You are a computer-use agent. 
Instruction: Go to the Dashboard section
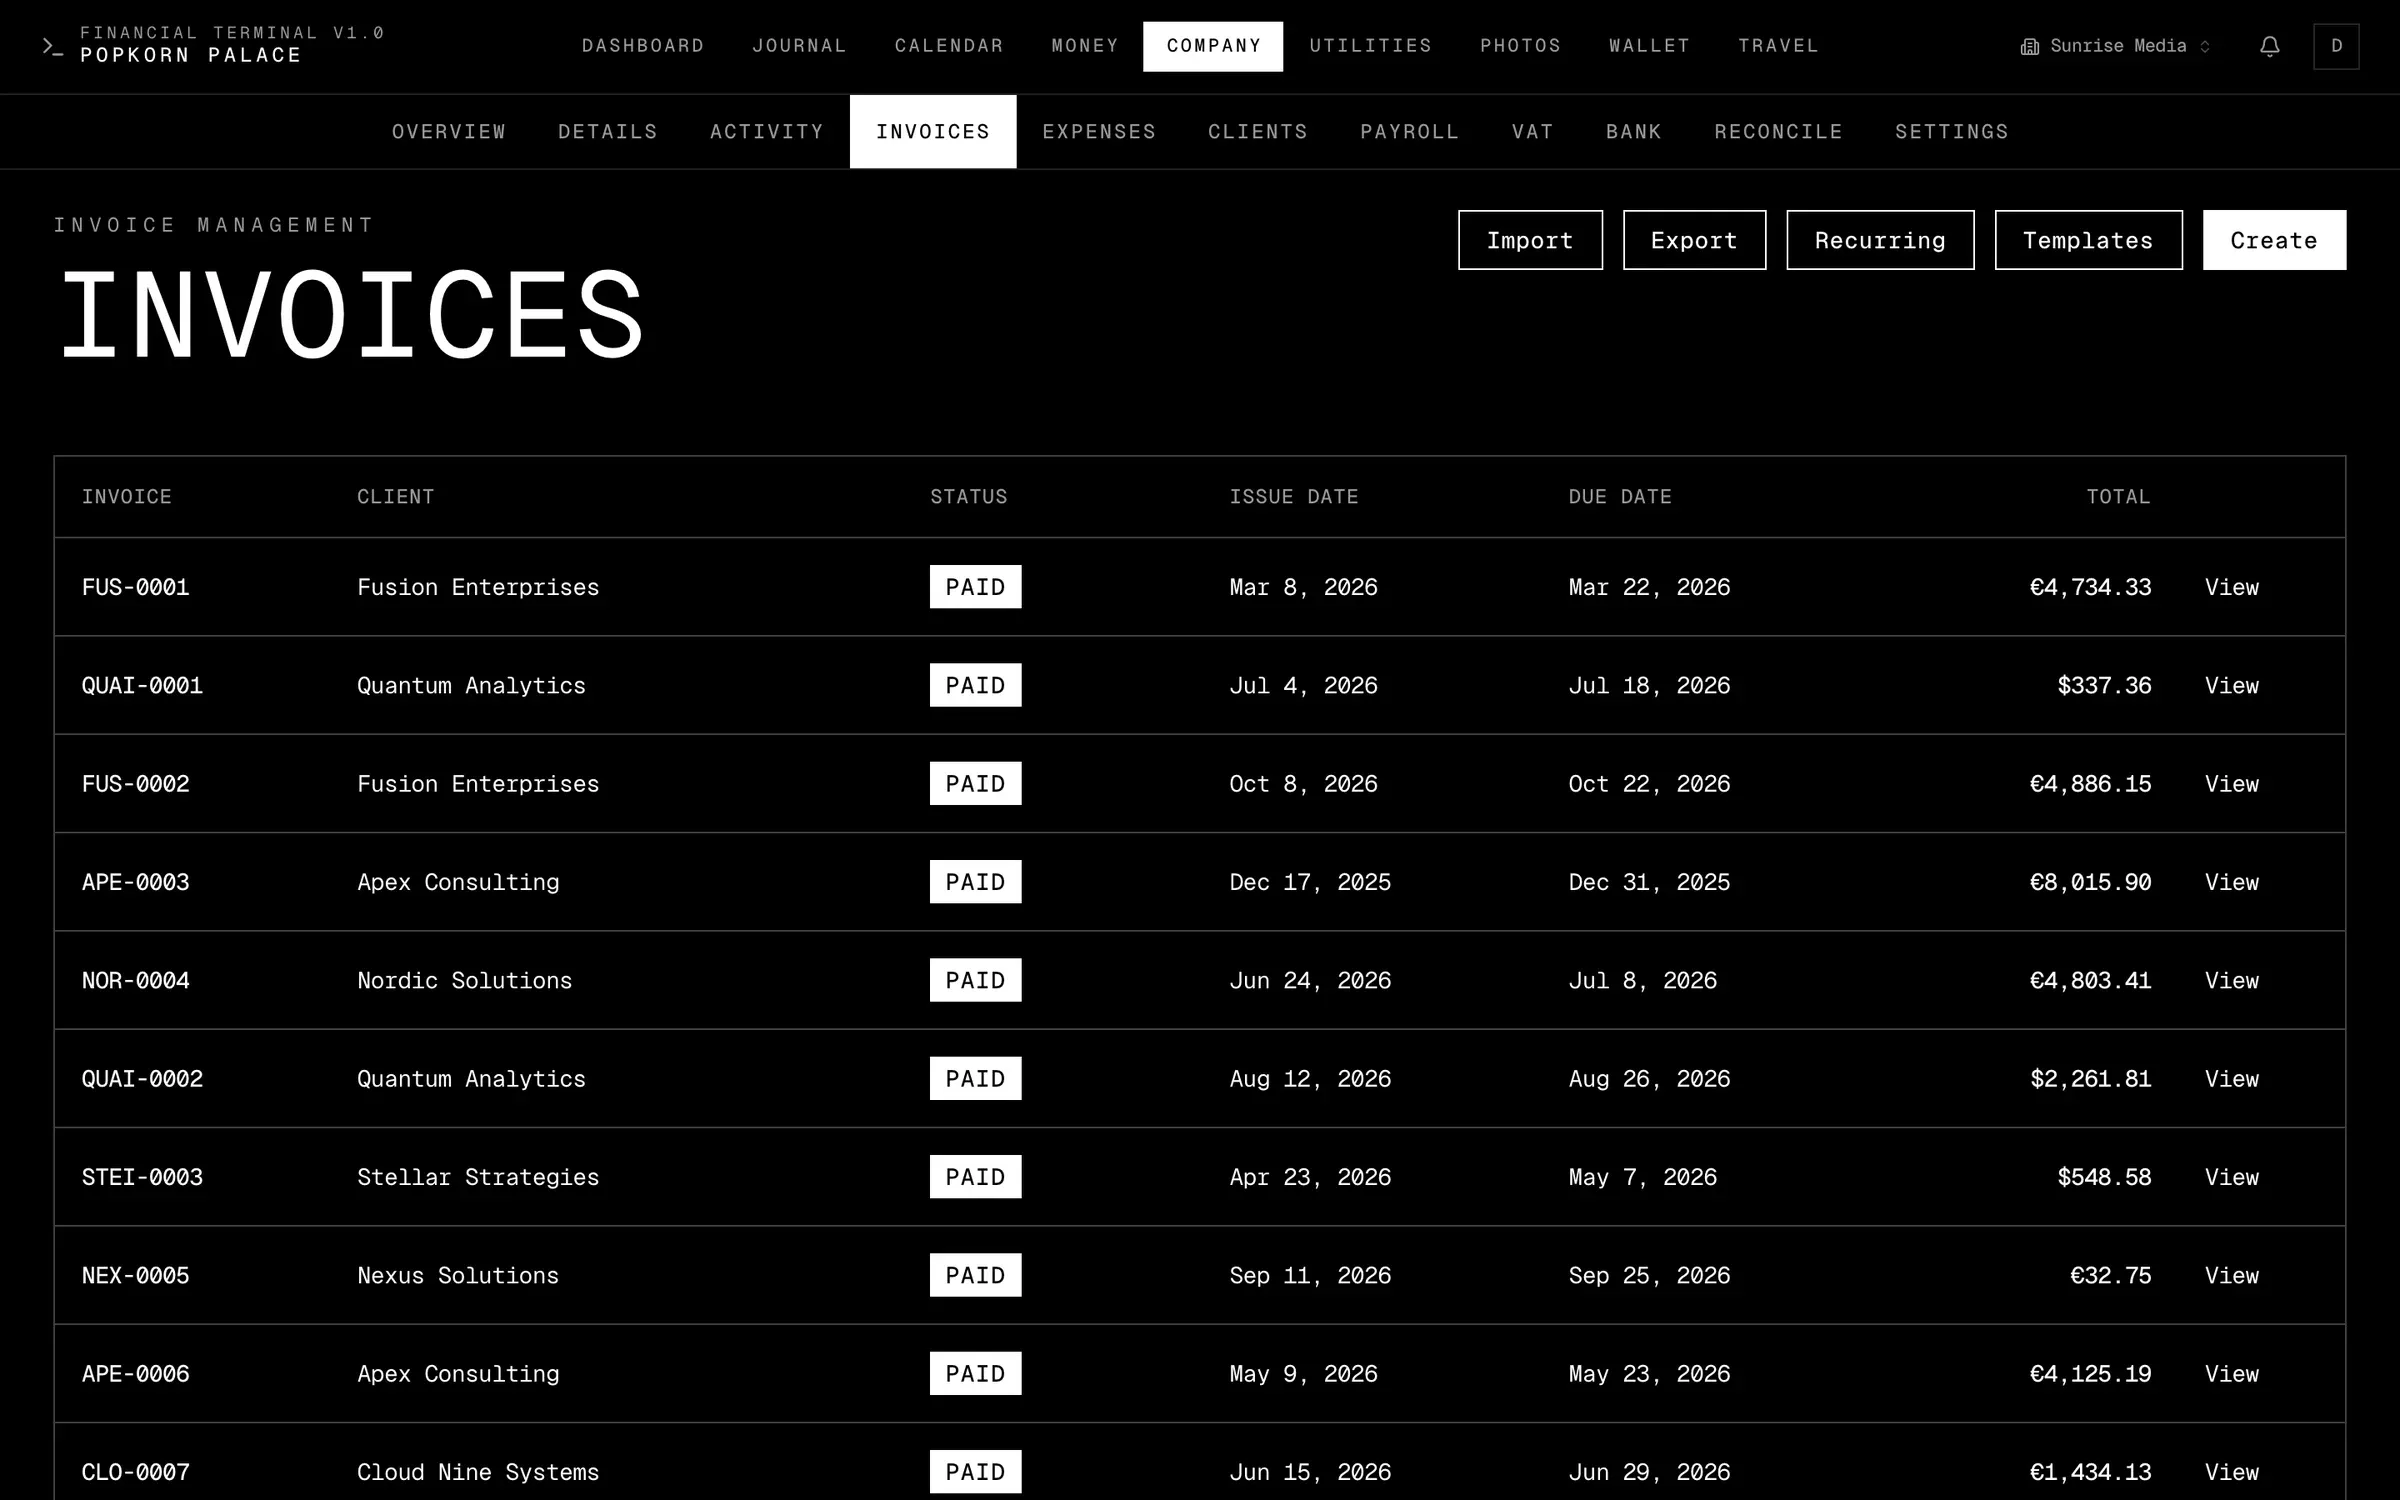click(643, 46)
